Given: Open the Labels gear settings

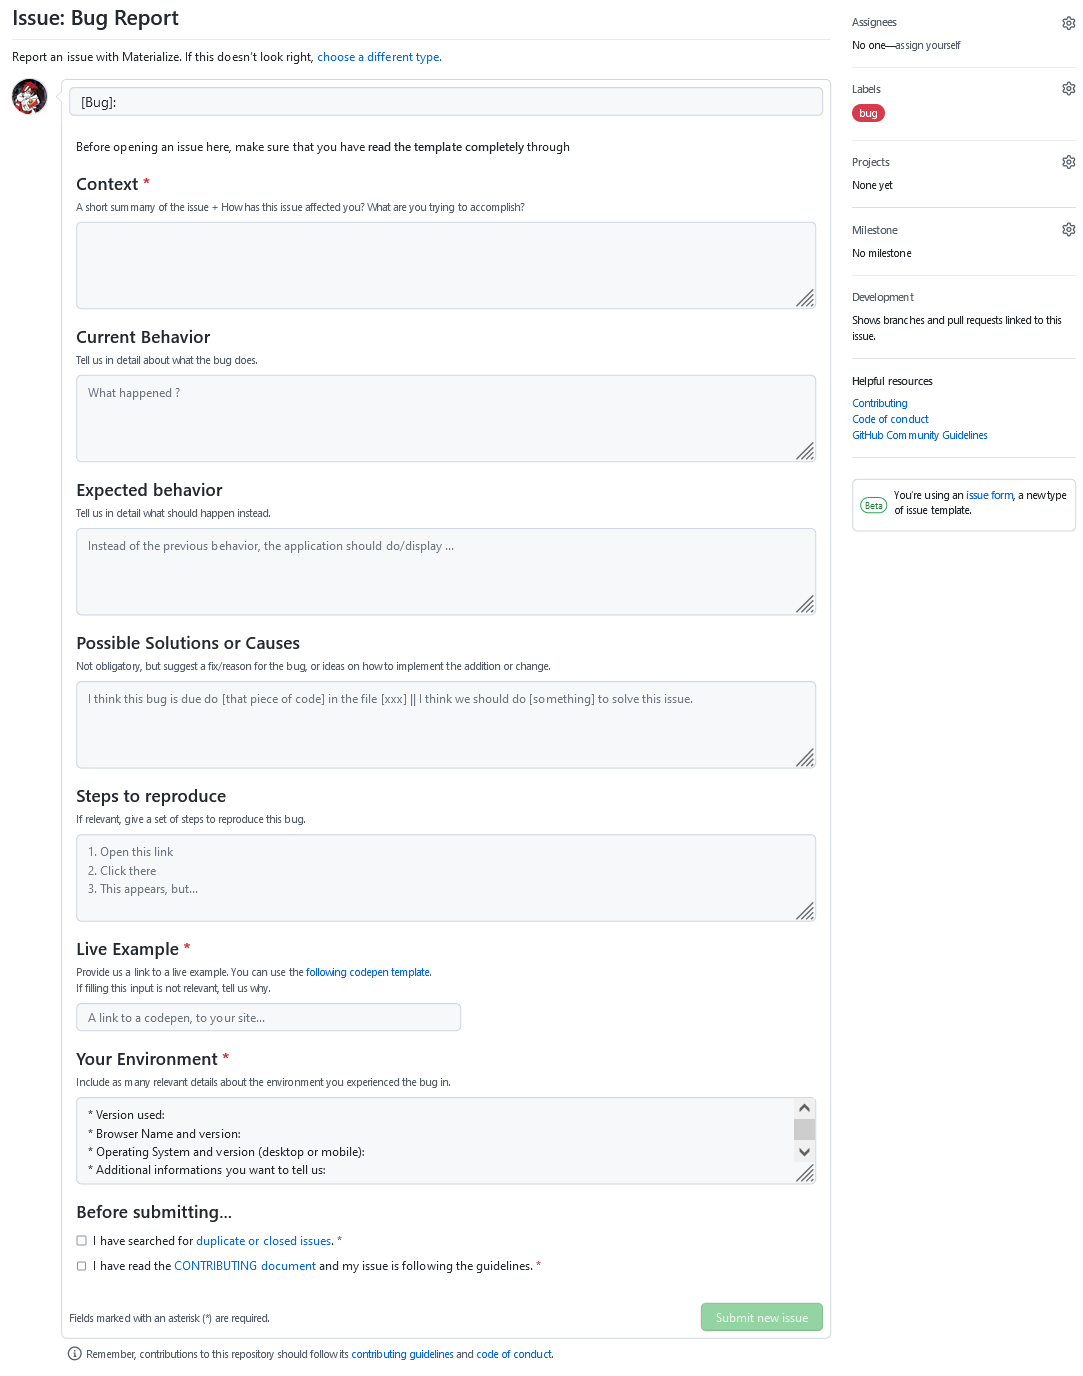Looking at the screenshot, I should point(1068,89).
